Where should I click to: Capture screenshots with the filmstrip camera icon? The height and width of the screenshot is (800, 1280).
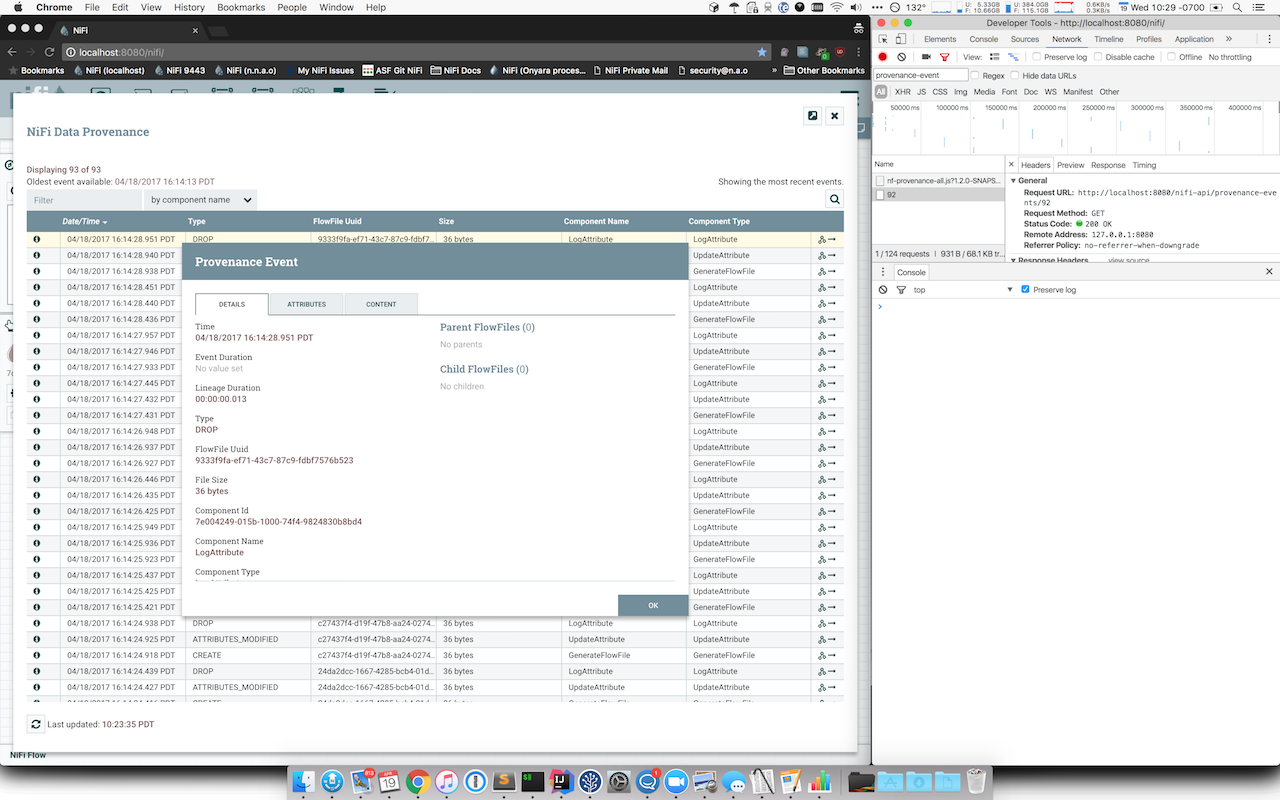pos(925,57)
